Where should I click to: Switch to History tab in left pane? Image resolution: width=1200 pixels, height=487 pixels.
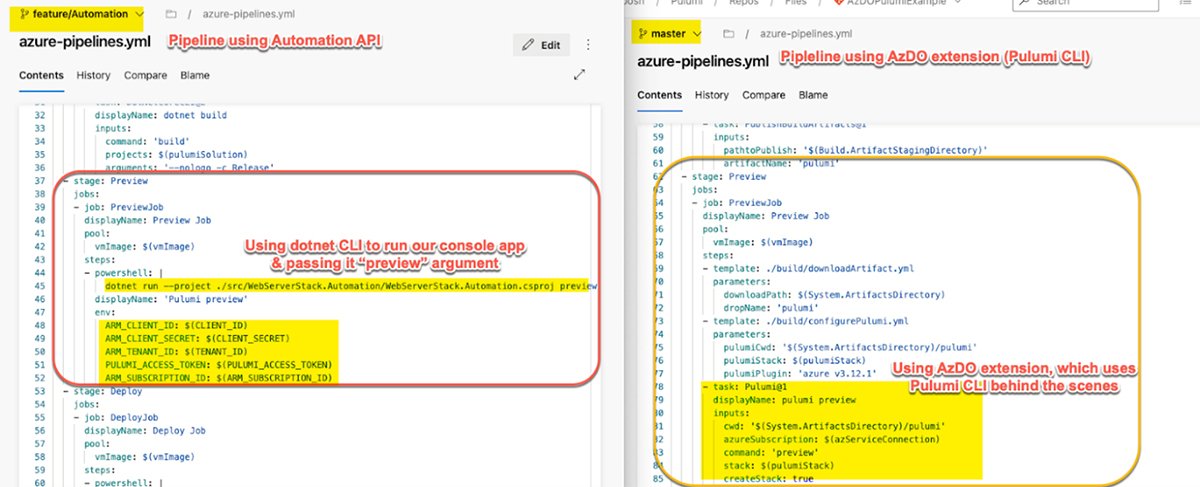click(94, 75)
